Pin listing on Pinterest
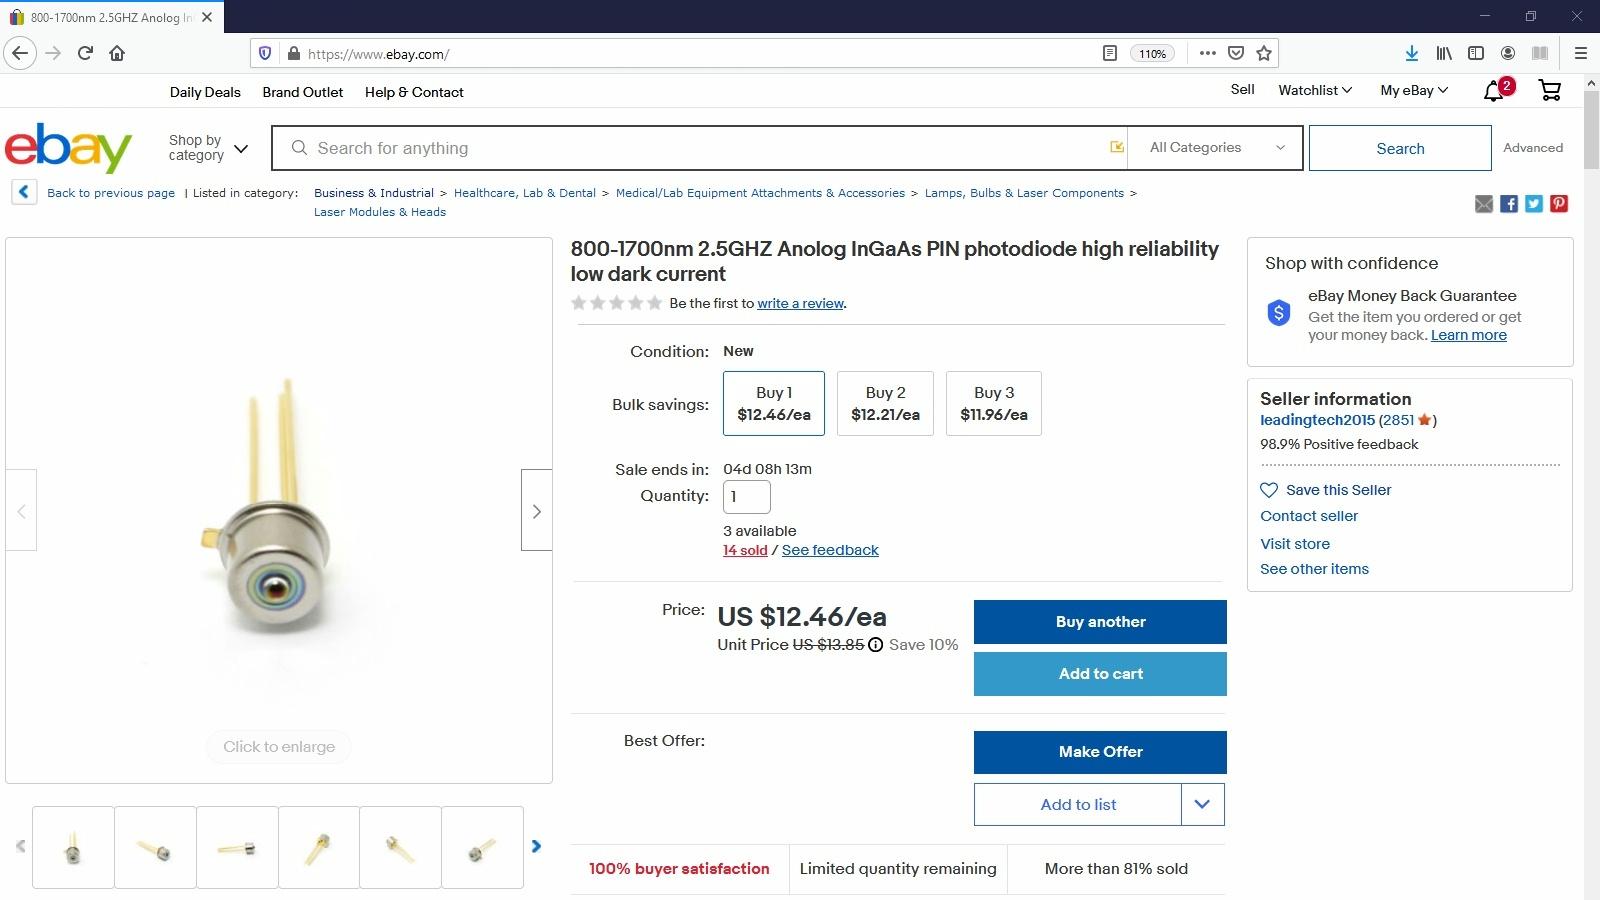This screenshot has width=1600, height=900. click(x=1559, y=204)
